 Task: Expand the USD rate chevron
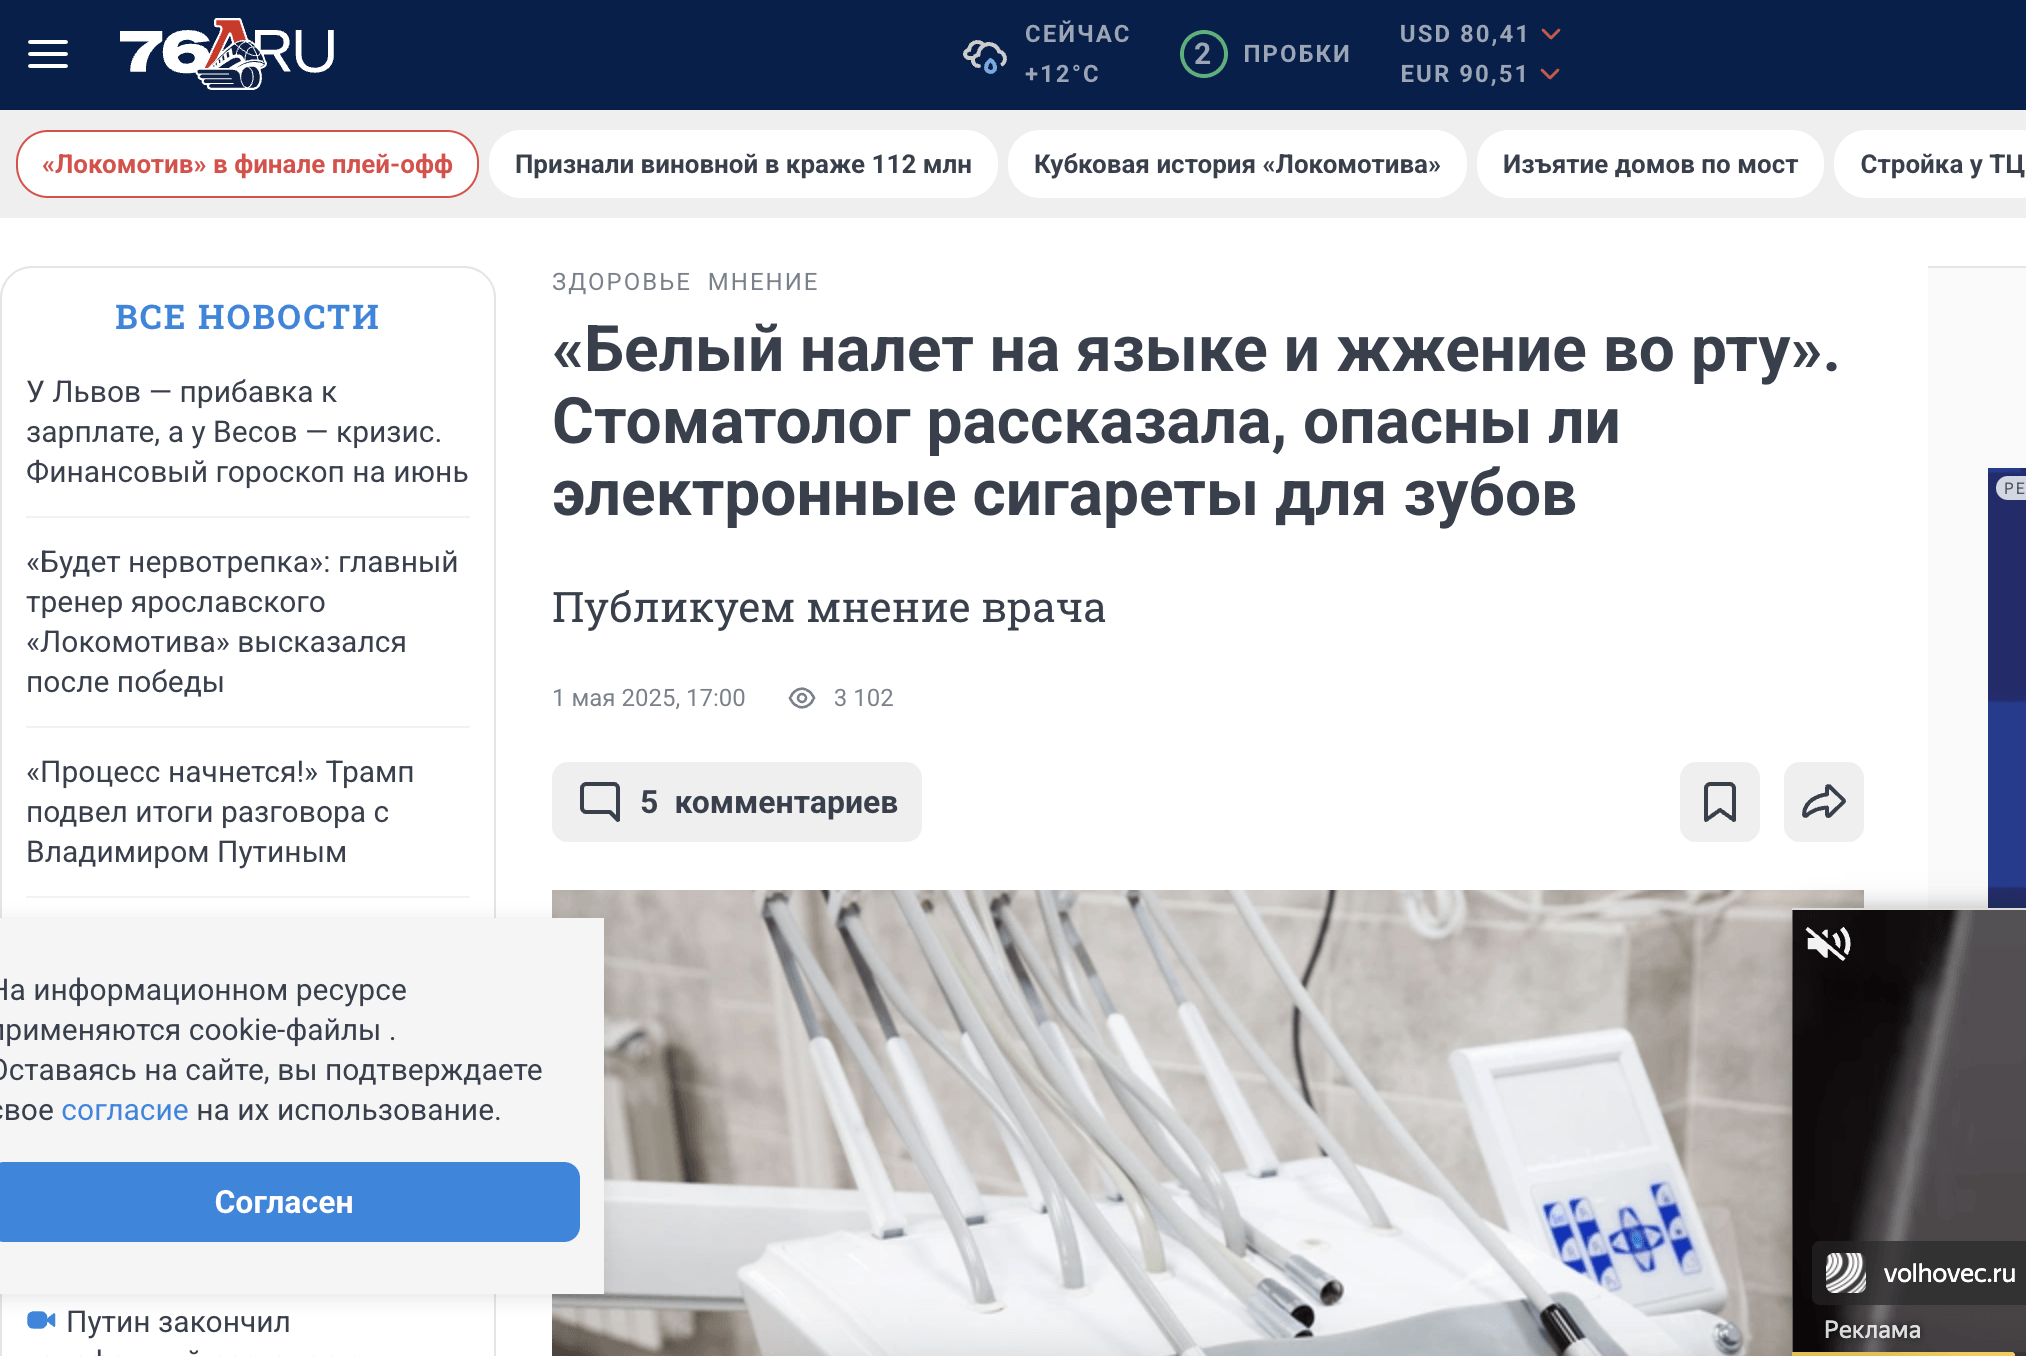[1551, 34]
